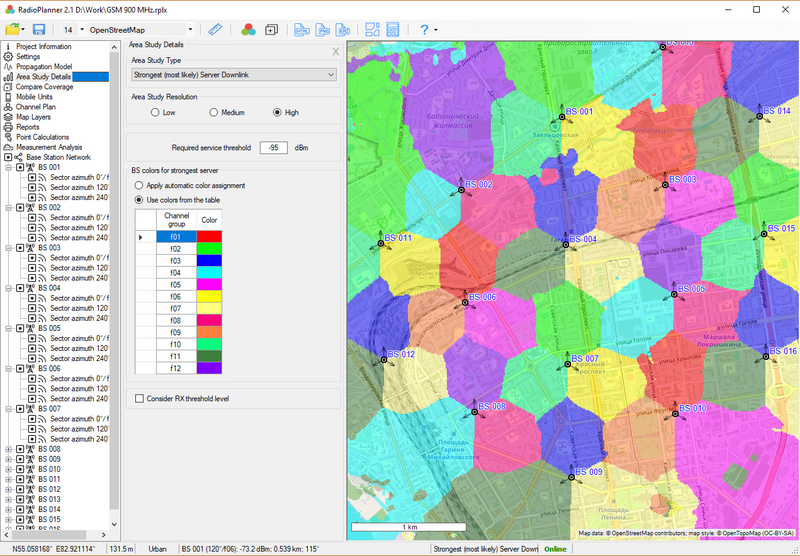Open Measurement Analysis in the sidebar
This screenshot has width=800, height=556.
point(49,147)
